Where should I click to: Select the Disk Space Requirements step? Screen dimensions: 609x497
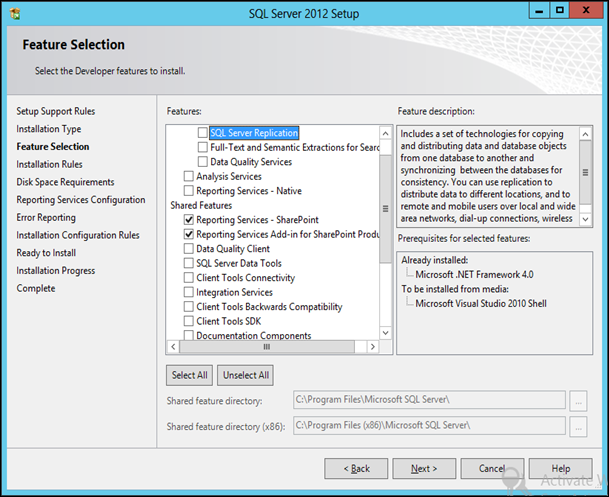point(65,182)
